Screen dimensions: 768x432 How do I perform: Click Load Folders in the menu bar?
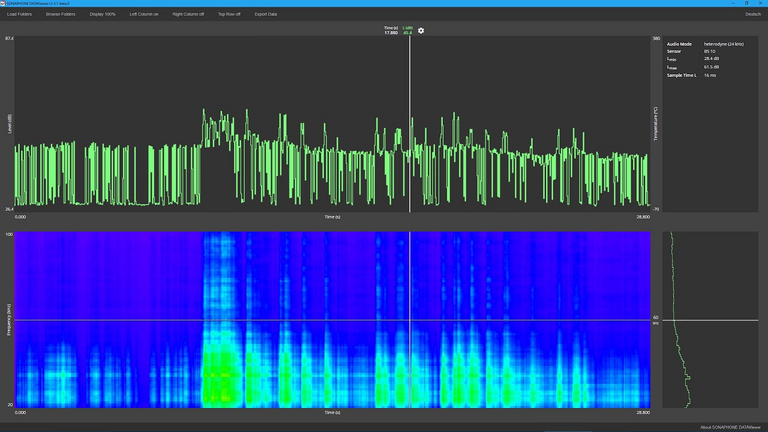20,14
